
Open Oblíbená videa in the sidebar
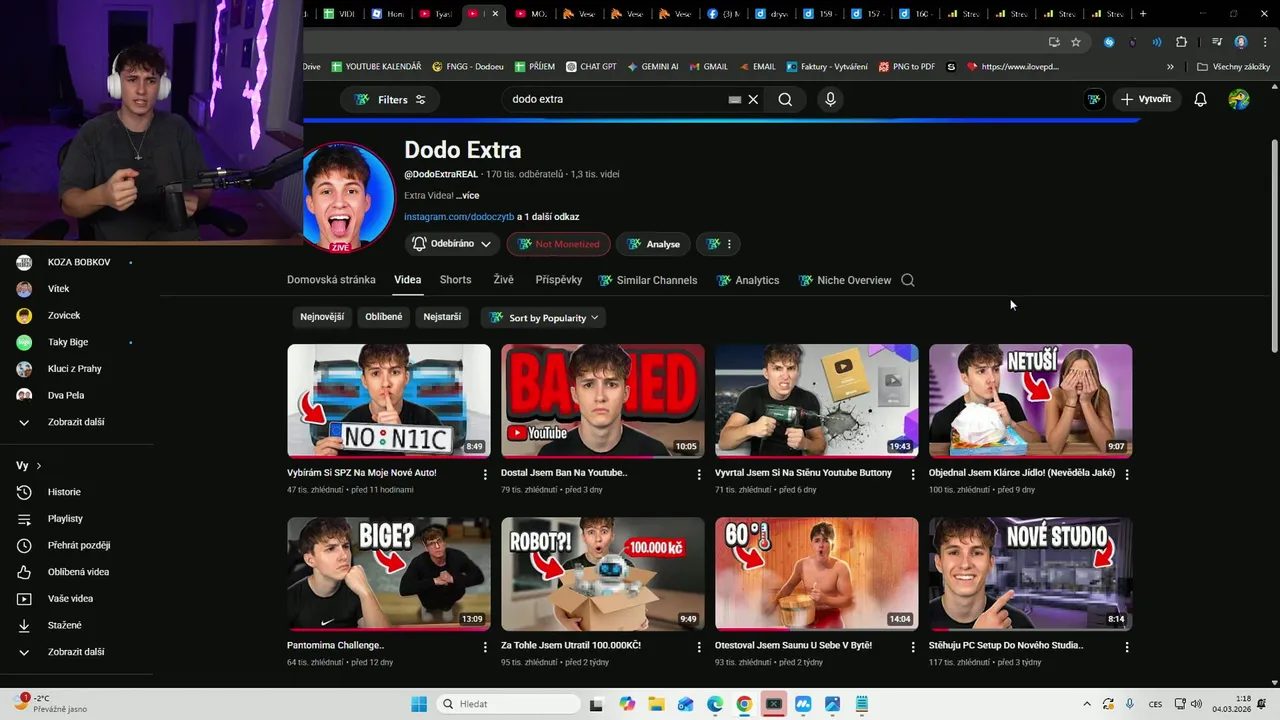[x=76, y=572]
